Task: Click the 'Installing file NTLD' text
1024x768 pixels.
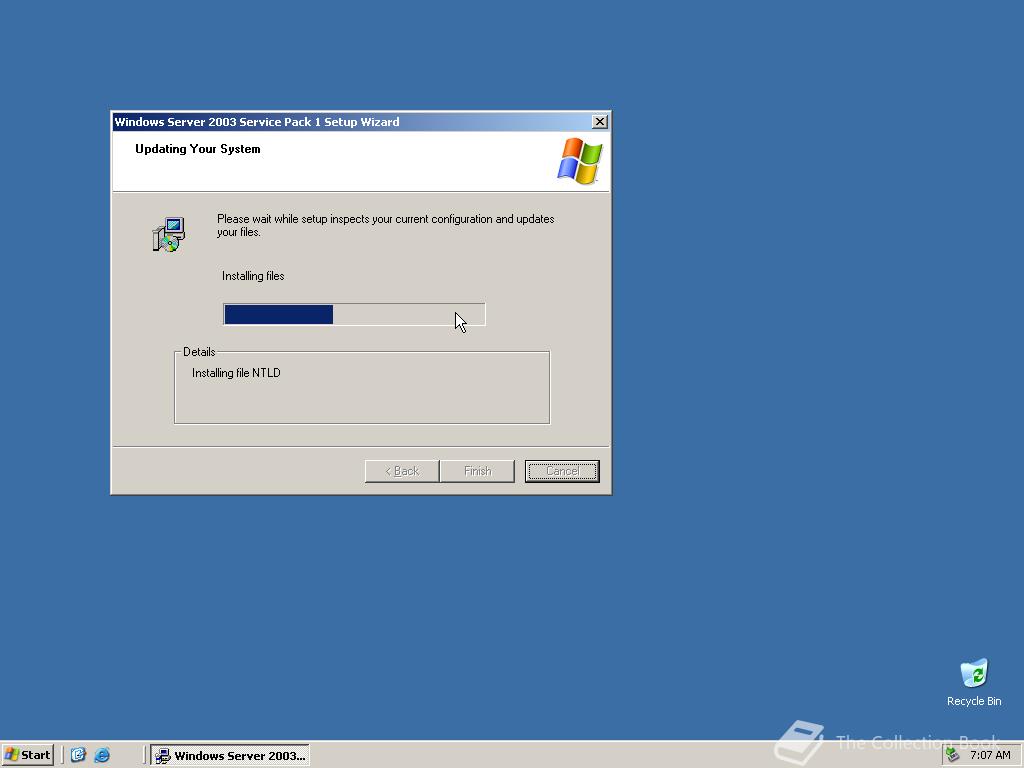Action: coord(236,373)
